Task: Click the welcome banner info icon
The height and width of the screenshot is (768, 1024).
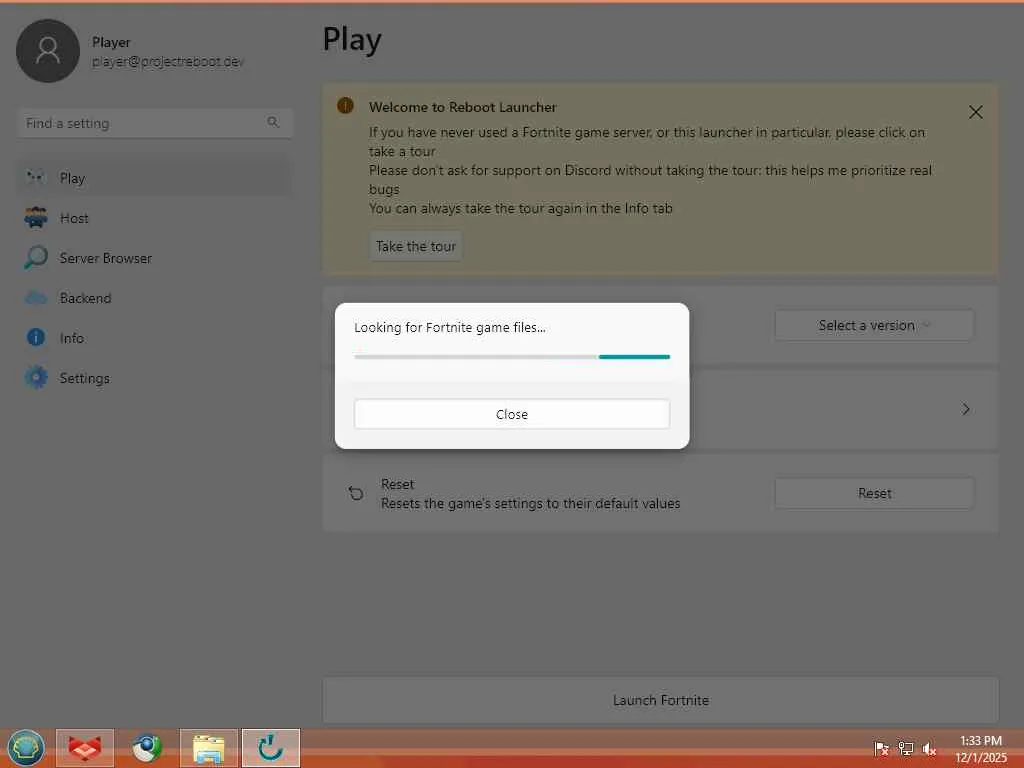Action: (x=345, y=105)
